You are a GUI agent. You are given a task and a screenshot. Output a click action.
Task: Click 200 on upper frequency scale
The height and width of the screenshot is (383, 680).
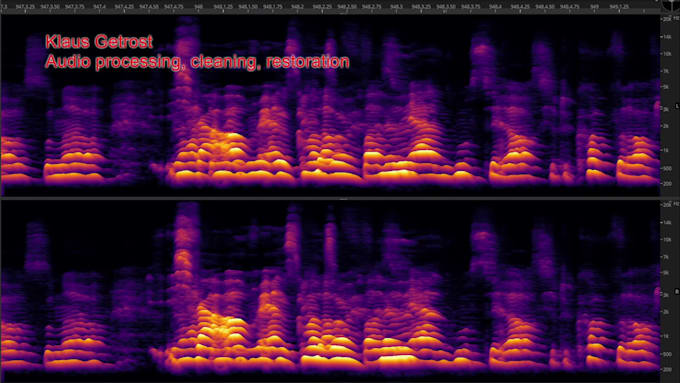(x=667, y=184)
